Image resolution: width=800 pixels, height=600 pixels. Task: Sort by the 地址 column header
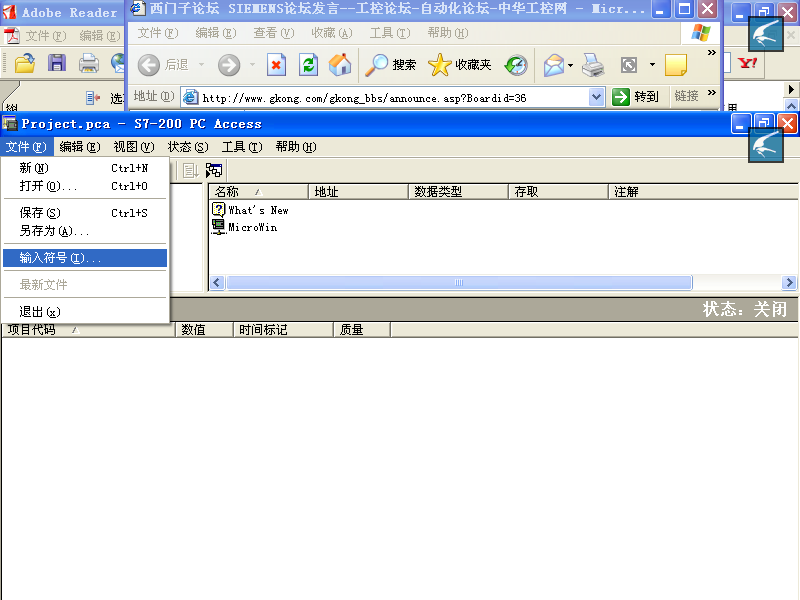358,192
